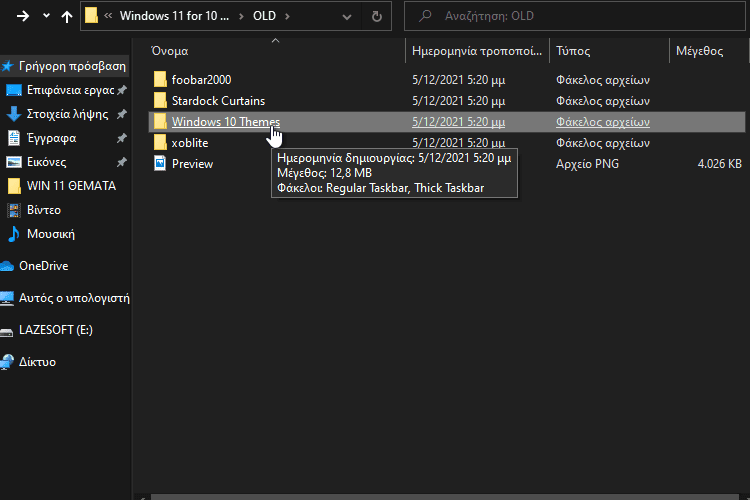Click the pin icon beside Επιφάνεια εργασίας
The image size is (750, 500).
coord(122,90)
